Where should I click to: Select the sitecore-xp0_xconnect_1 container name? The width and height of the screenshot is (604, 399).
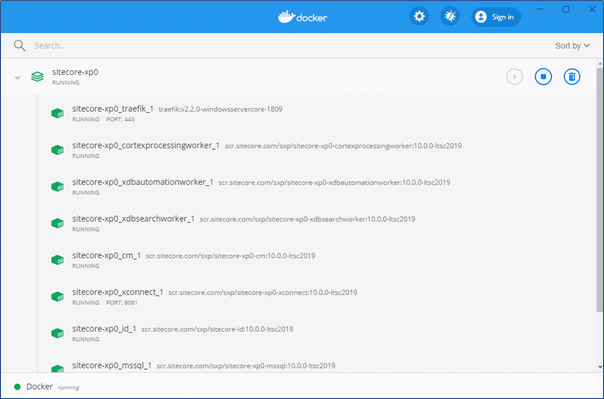(x=117, y=292)
